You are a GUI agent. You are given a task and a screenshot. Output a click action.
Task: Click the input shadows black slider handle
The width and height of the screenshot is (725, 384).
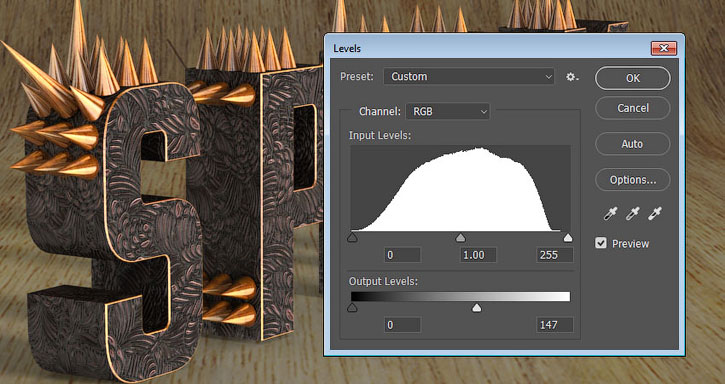coord(352,238)
